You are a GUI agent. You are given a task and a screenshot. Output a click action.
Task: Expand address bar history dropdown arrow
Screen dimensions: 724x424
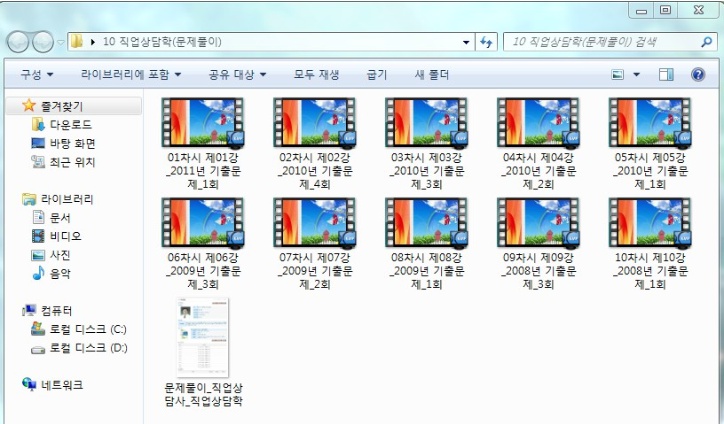pyautogui.click(x=466, y=42)
